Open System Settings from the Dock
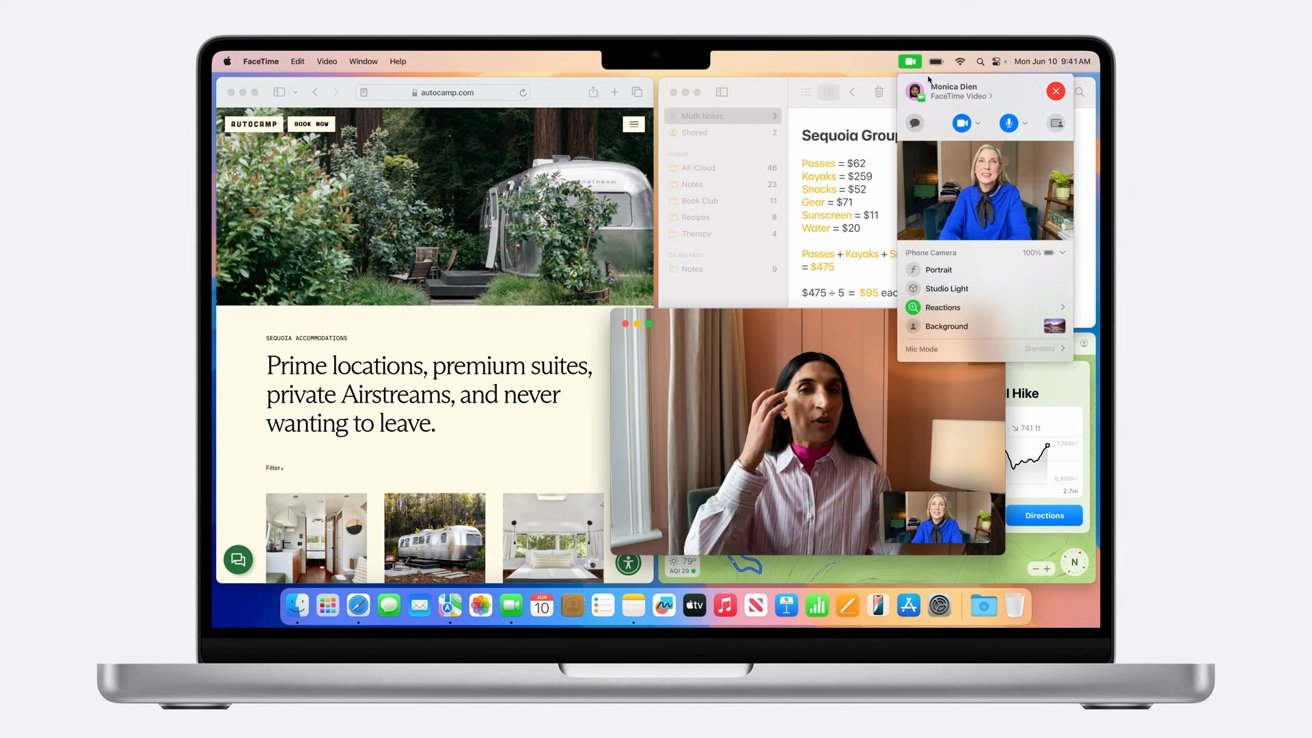1312x738 pixels. tap(939, 605)
